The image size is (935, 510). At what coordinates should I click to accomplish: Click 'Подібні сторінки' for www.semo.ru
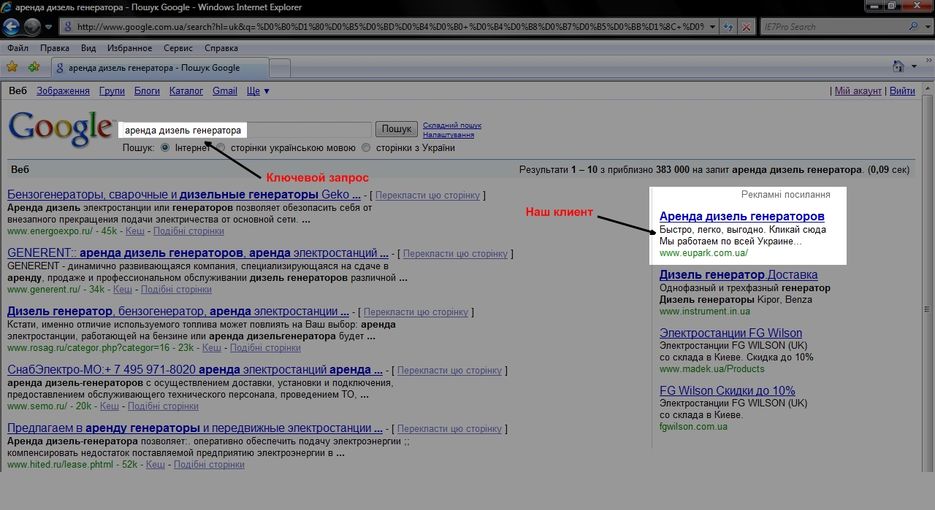pos(163,406)
